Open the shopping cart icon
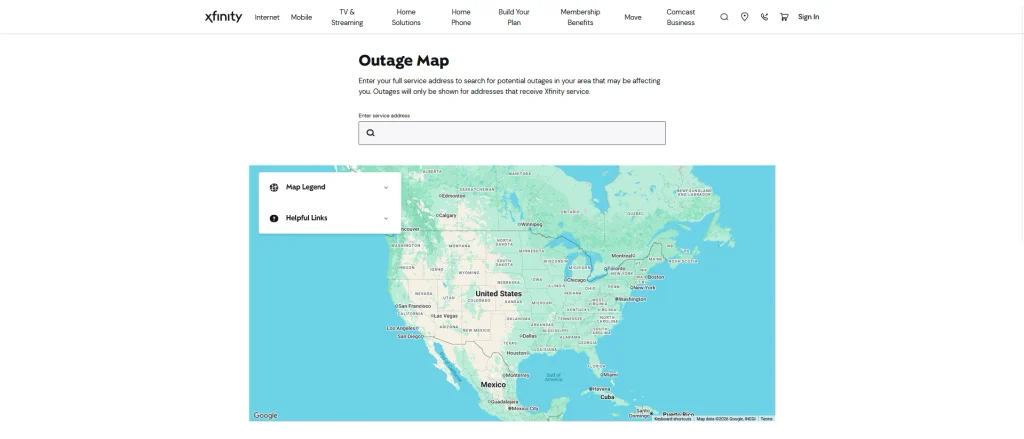The image size is (1024, 439). (x=784, y=17)
